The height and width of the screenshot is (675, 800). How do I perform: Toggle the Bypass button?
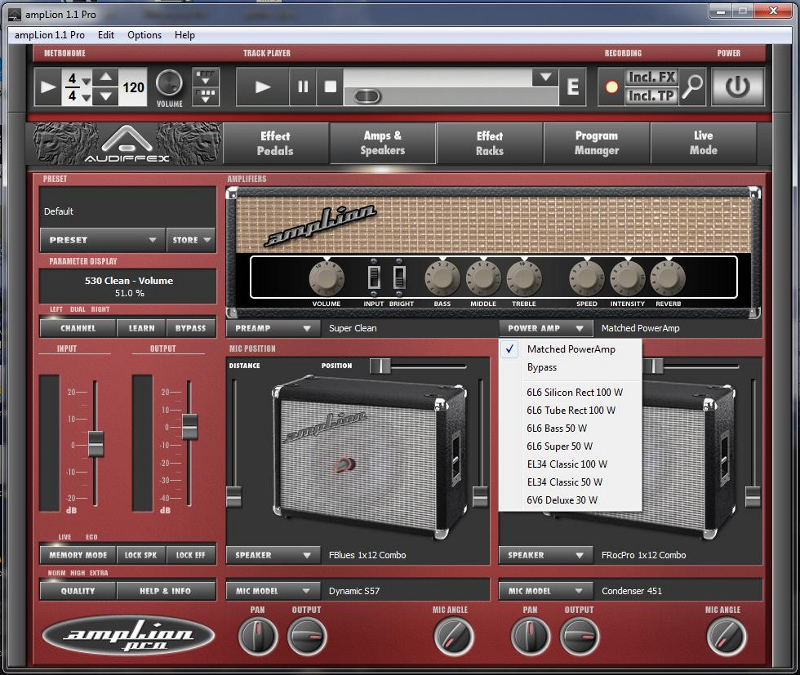coord(191,328)
